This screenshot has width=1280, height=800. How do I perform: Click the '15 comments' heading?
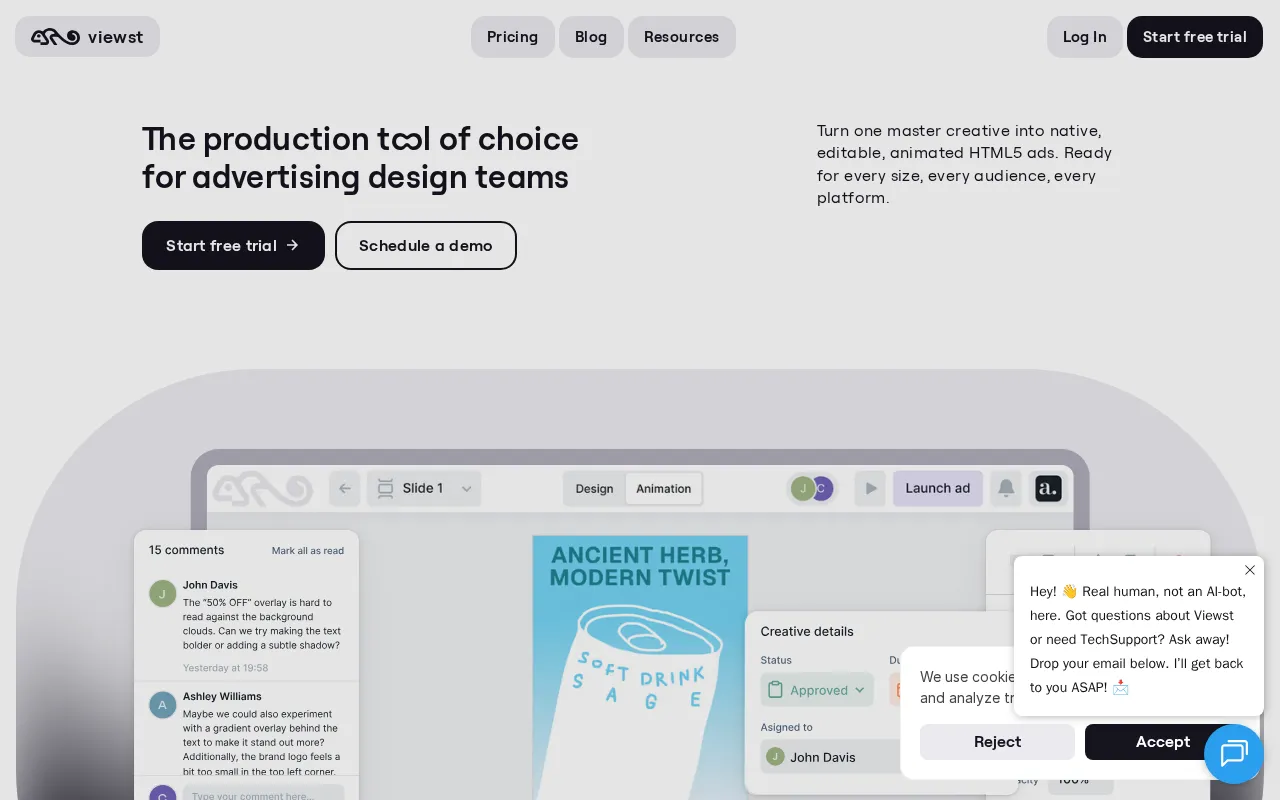(x=187, y=550)
